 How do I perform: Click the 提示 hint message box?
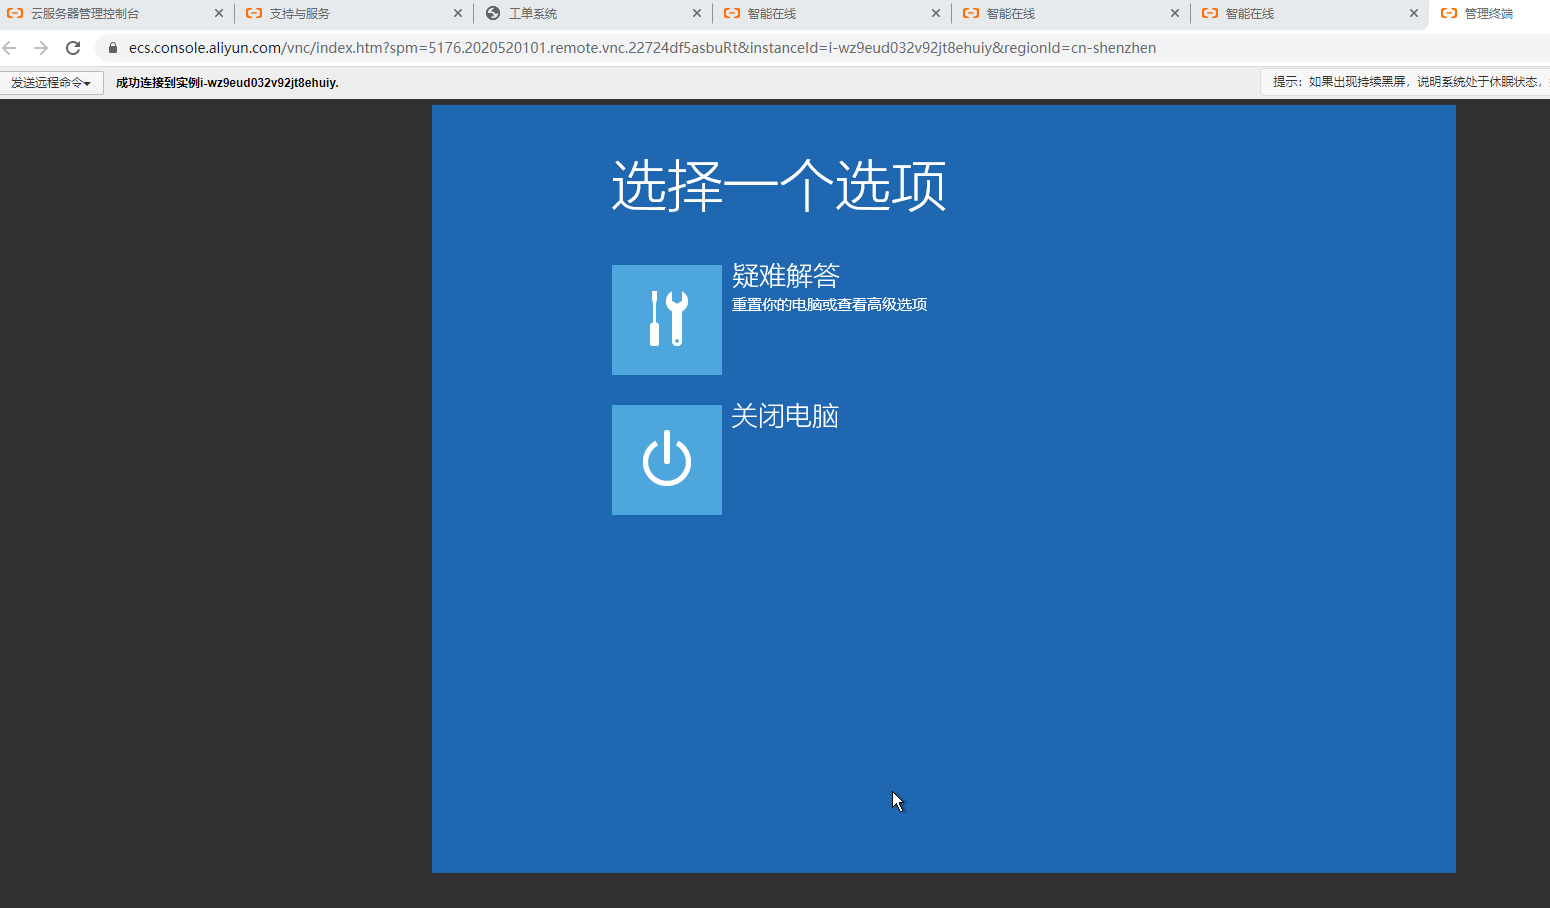pyautogui.click(x=1405, y=82)
